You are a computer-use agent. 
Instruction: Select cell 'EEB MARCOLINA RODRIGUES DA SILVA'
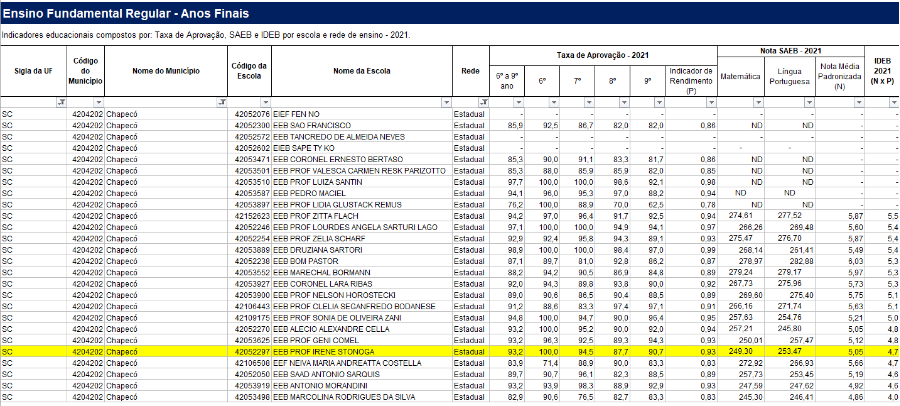click(362, 397)
